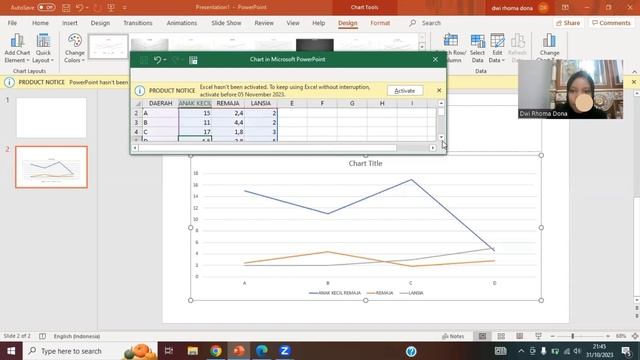
Task: Switch to Slide Sorter view icon
Action: (501, 336)
